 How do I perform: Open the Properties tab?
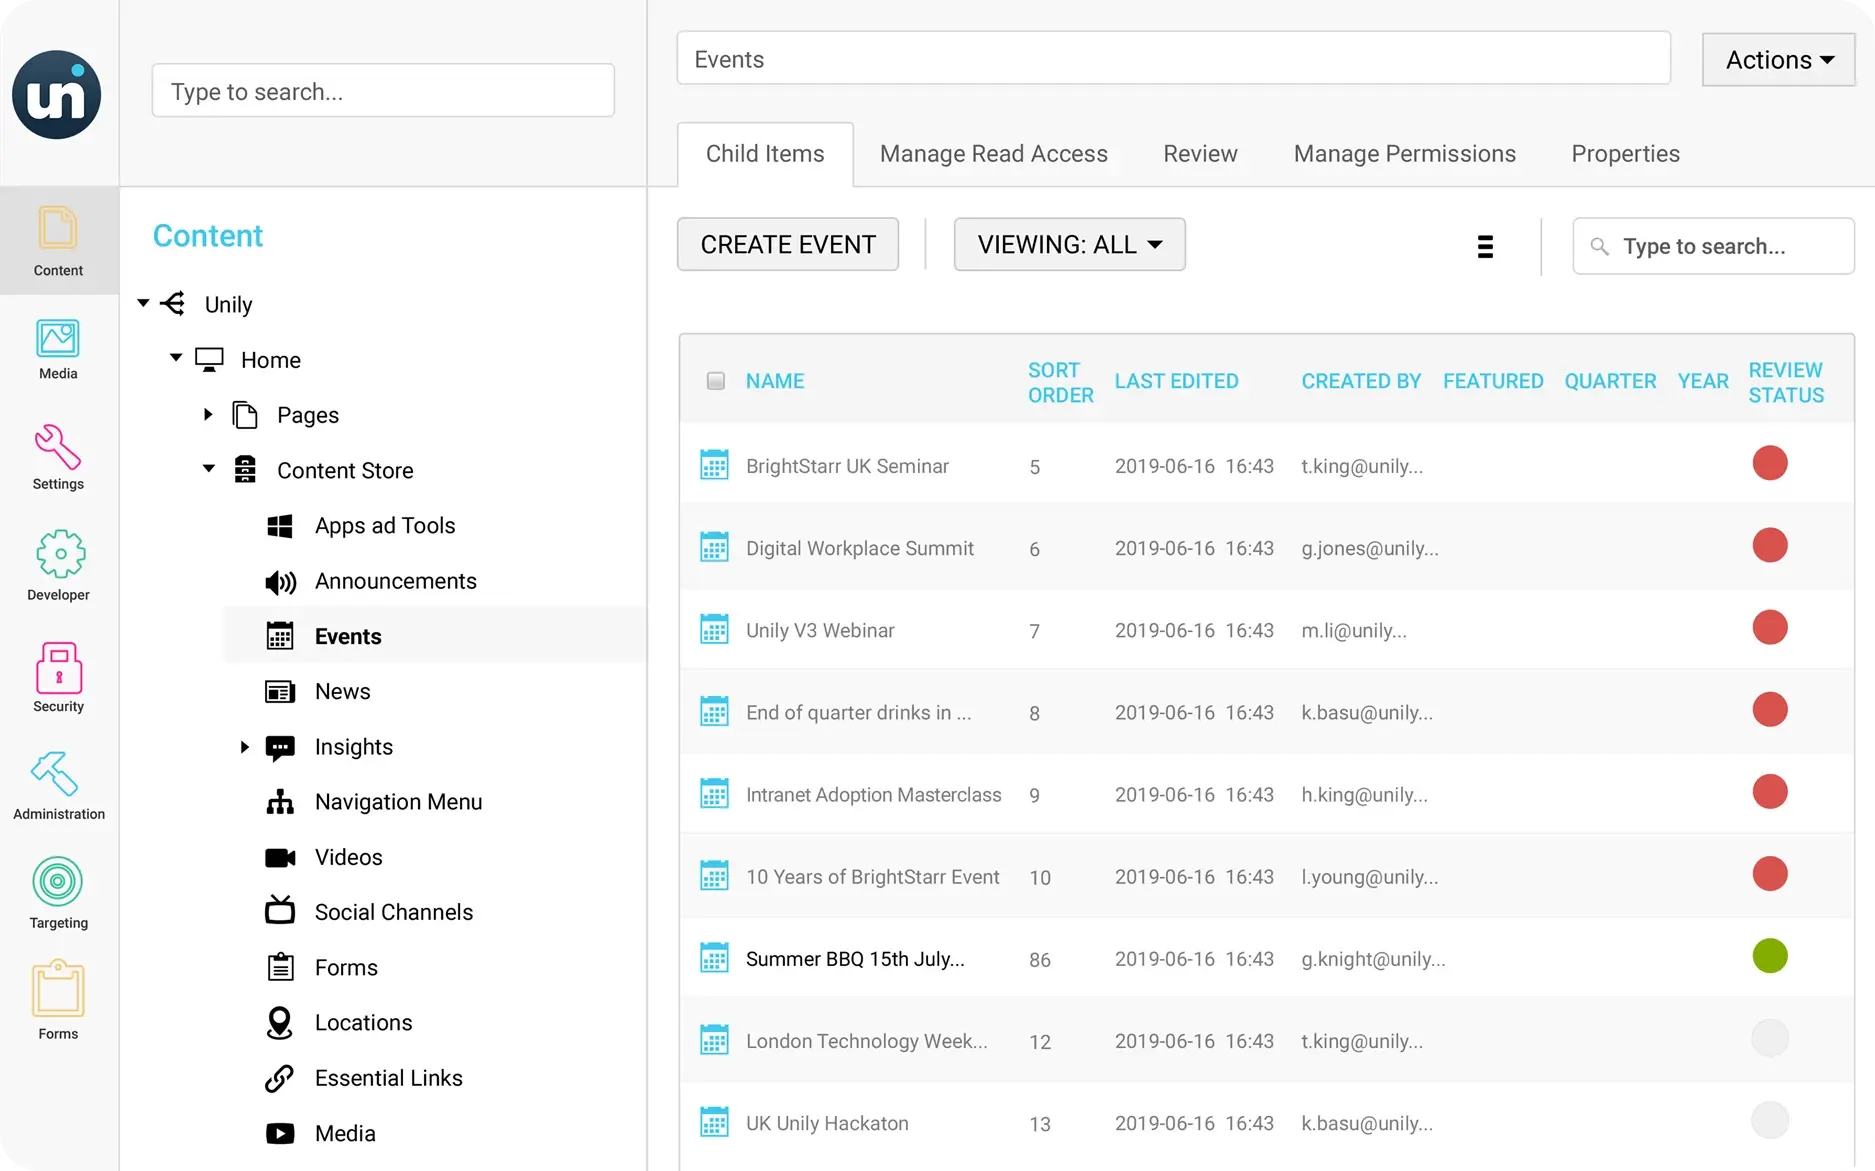tap(1625, 154)
